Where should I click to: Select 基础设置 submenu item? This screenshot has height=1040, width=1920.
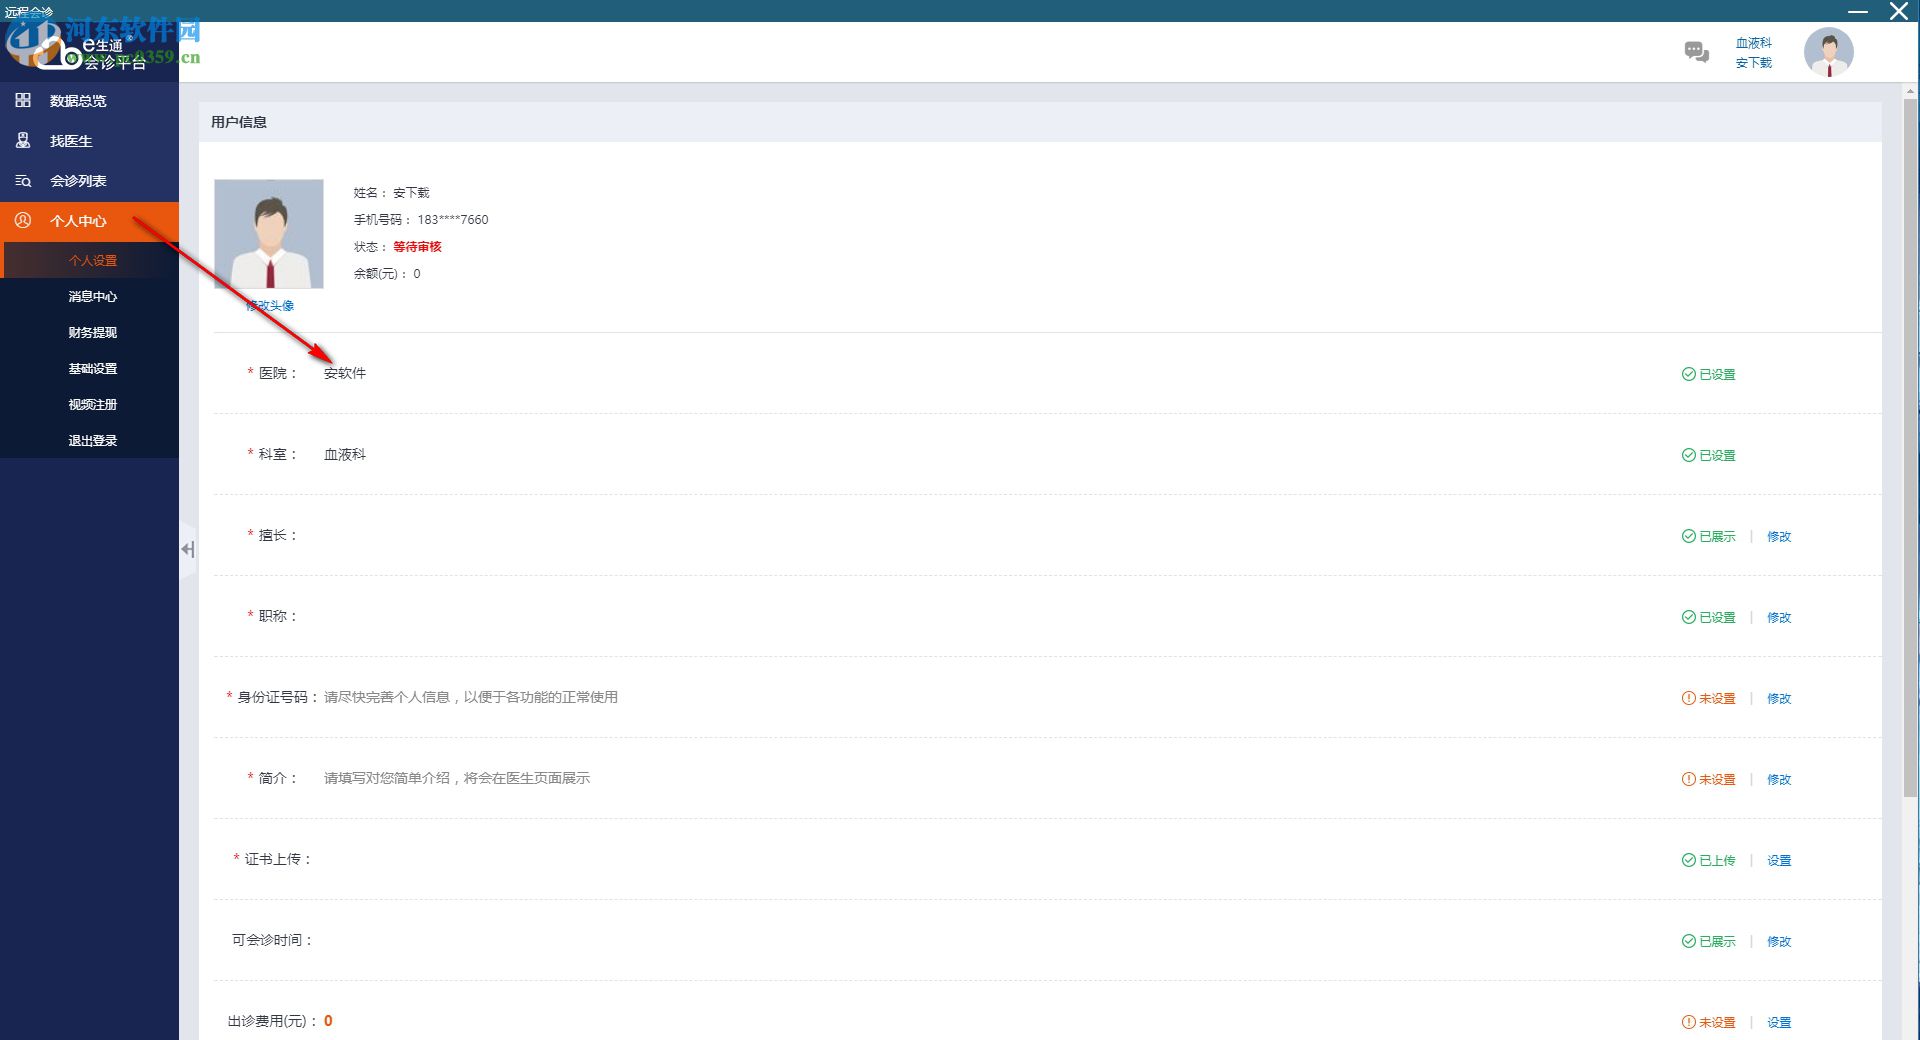(x=91, y=368)
